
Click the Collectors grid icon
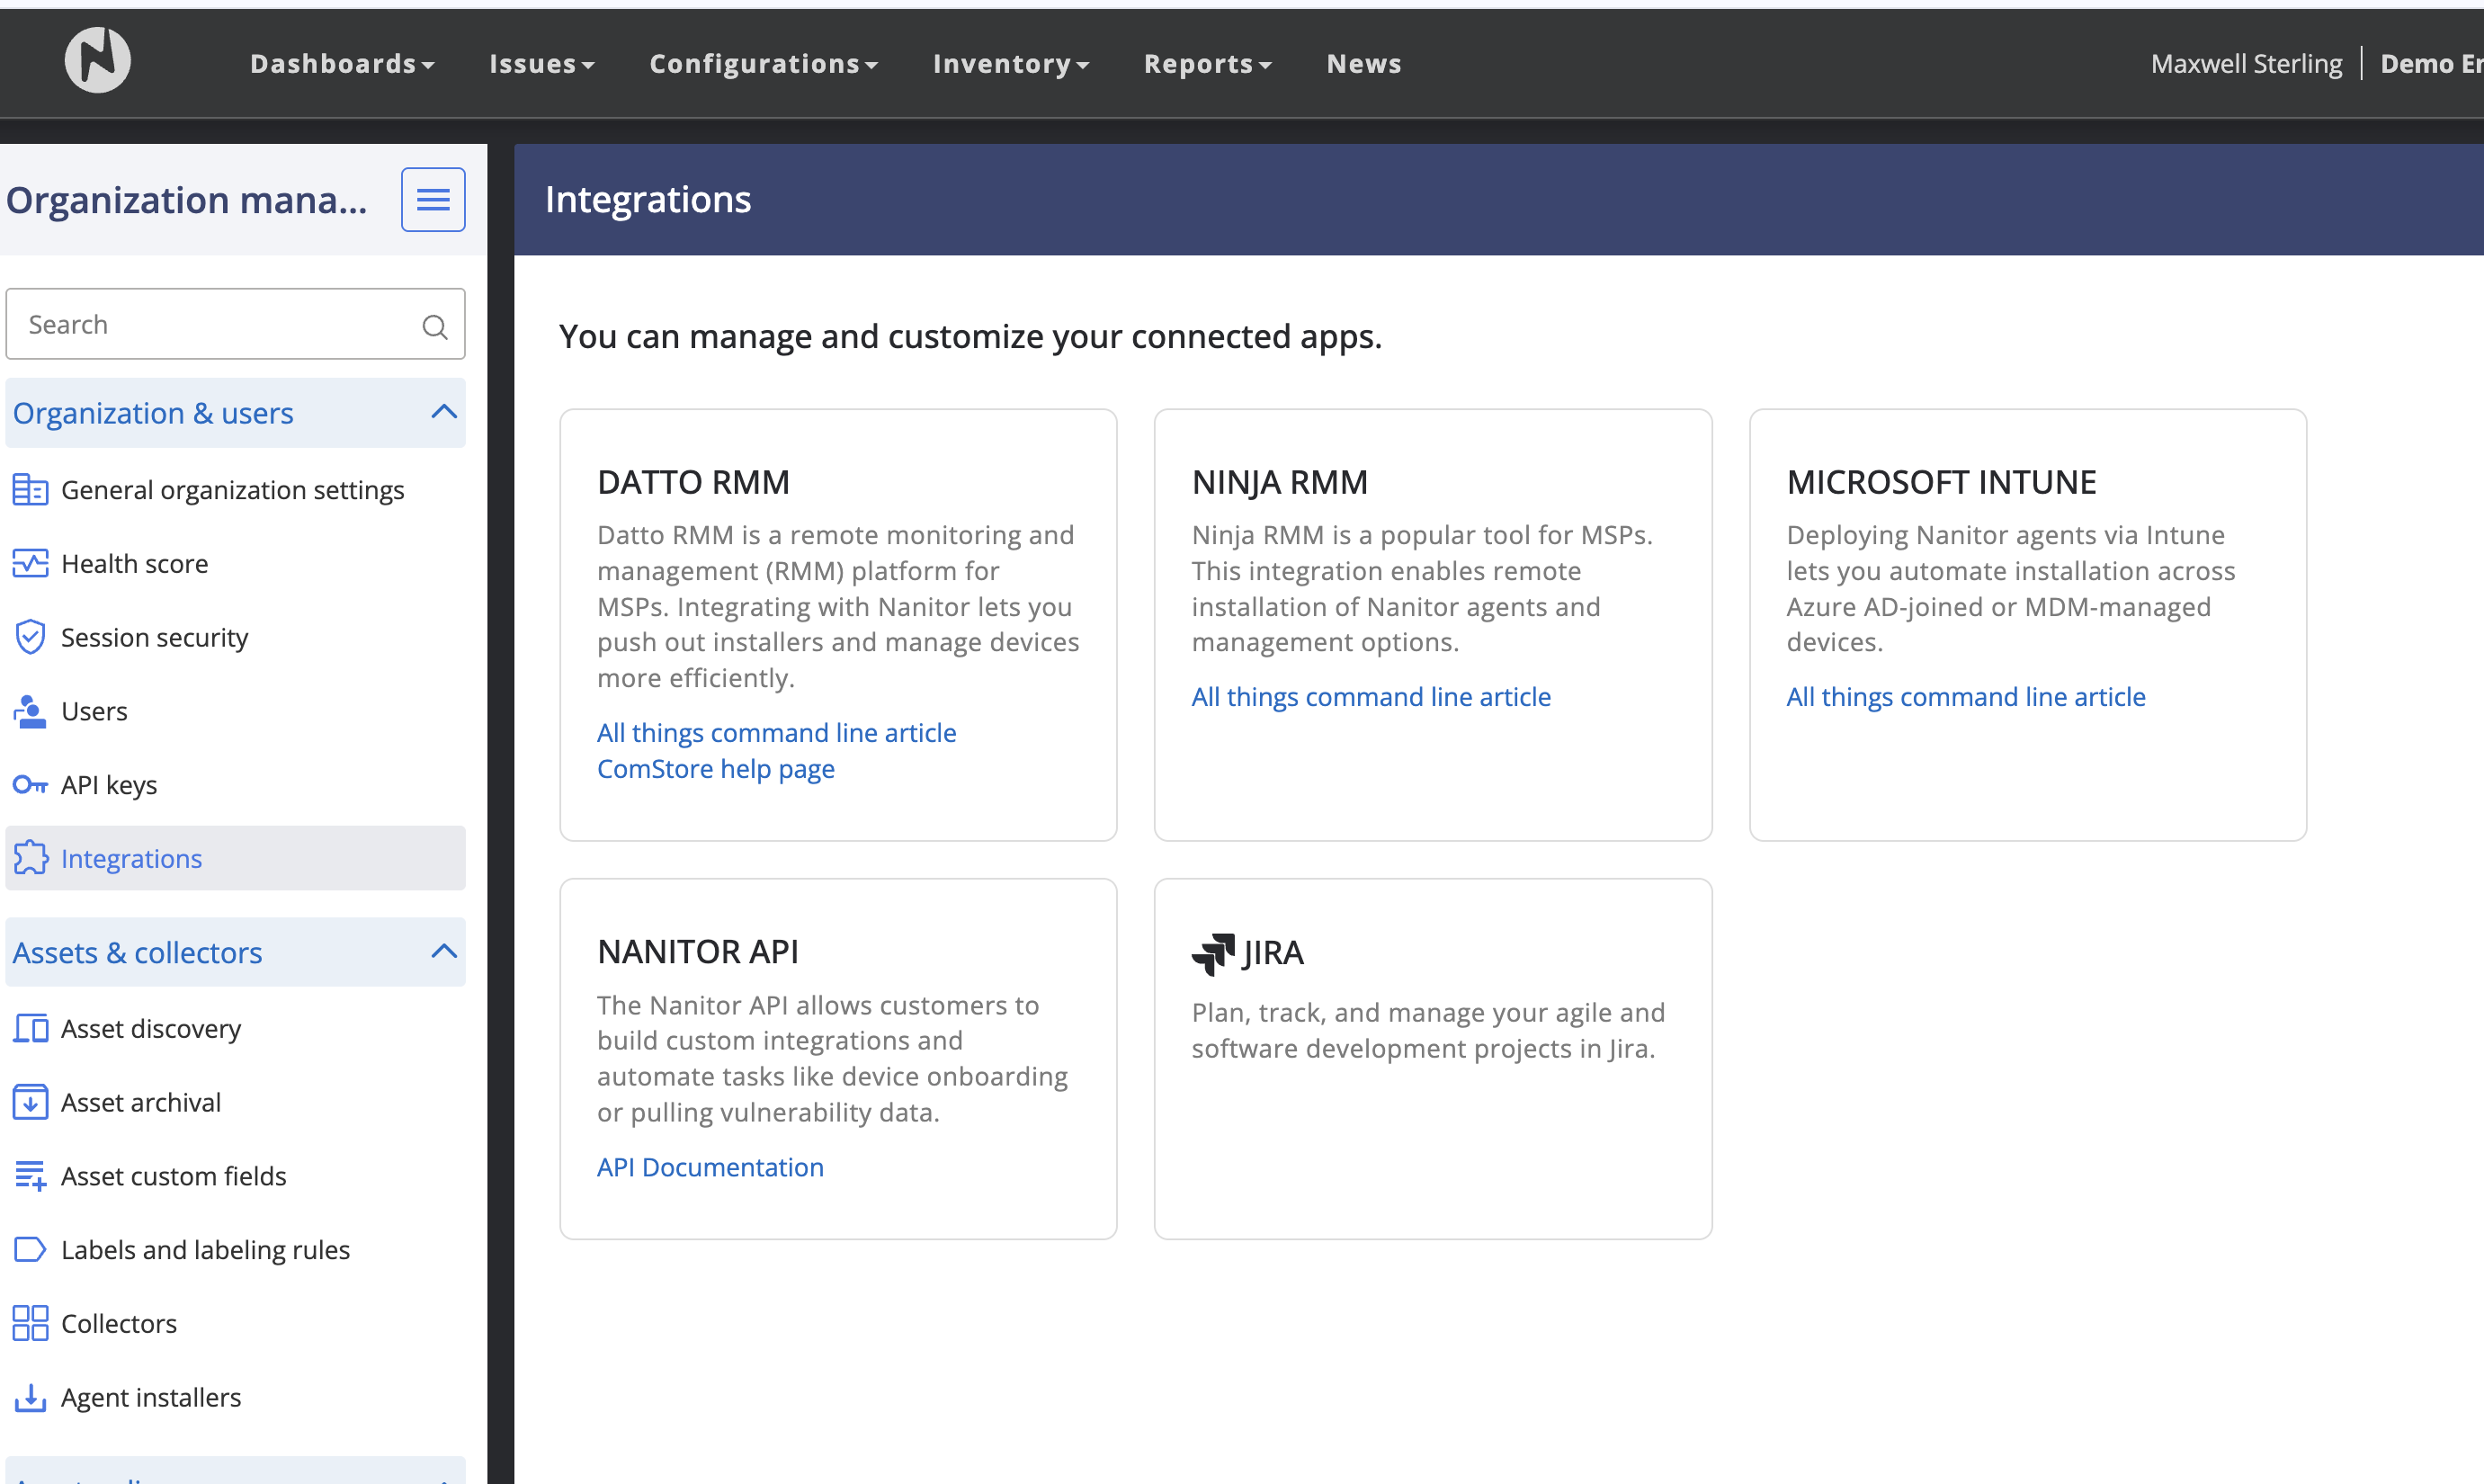coord(30,1323)
